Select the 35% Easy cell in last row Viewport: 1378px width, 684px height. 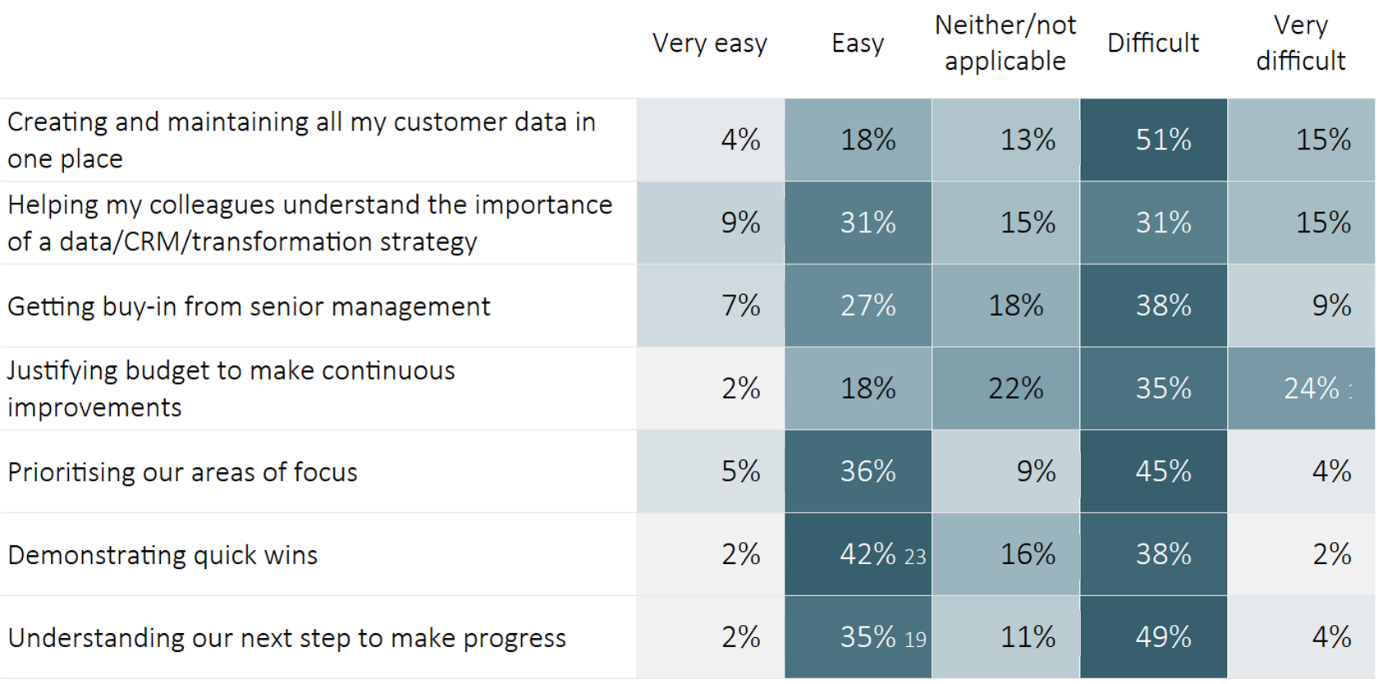tap(858, 637)
